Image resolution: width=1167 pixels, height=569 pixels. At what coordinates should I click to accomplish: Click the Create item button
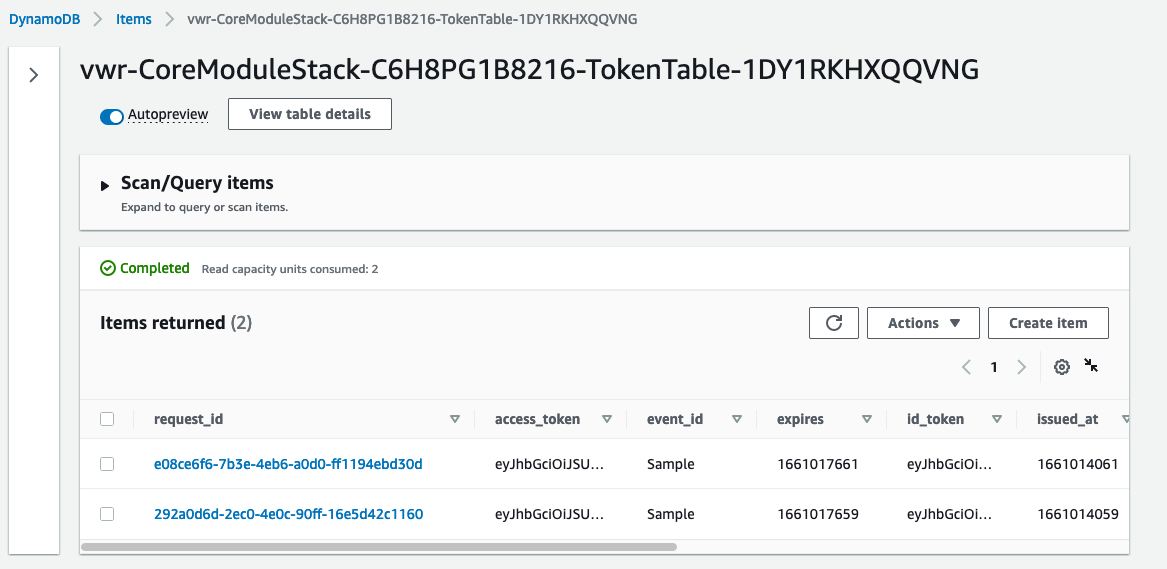(x=1049, y=323)
